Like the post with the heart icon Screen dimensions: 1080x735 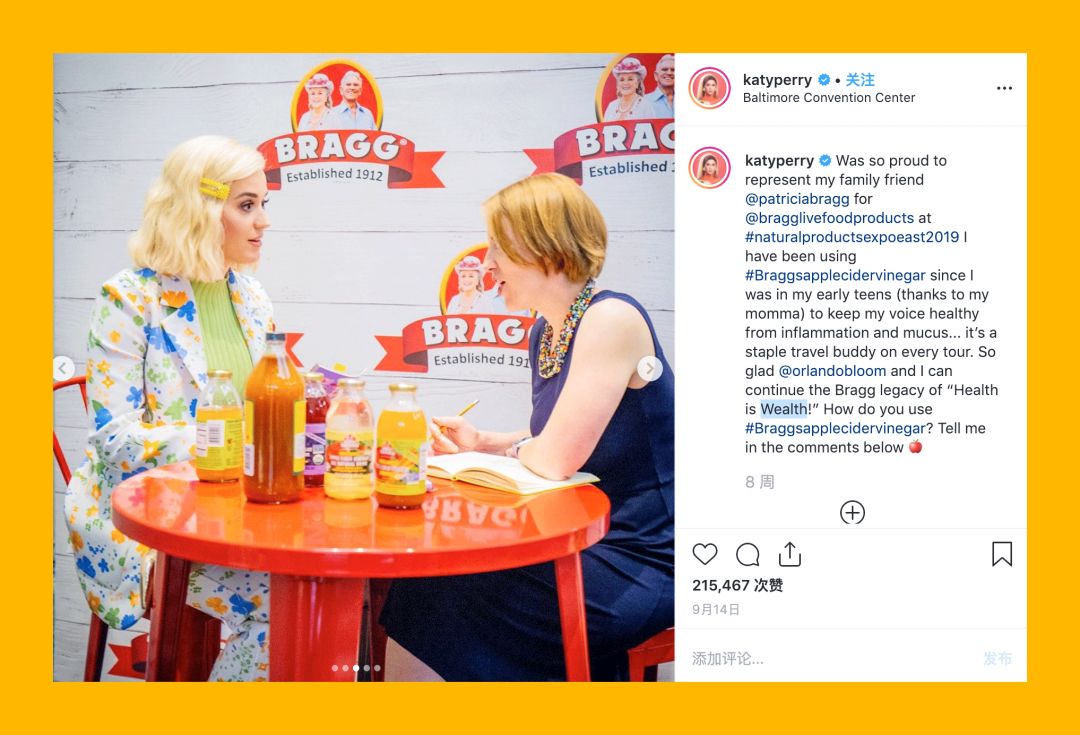[x=705, y=554]
